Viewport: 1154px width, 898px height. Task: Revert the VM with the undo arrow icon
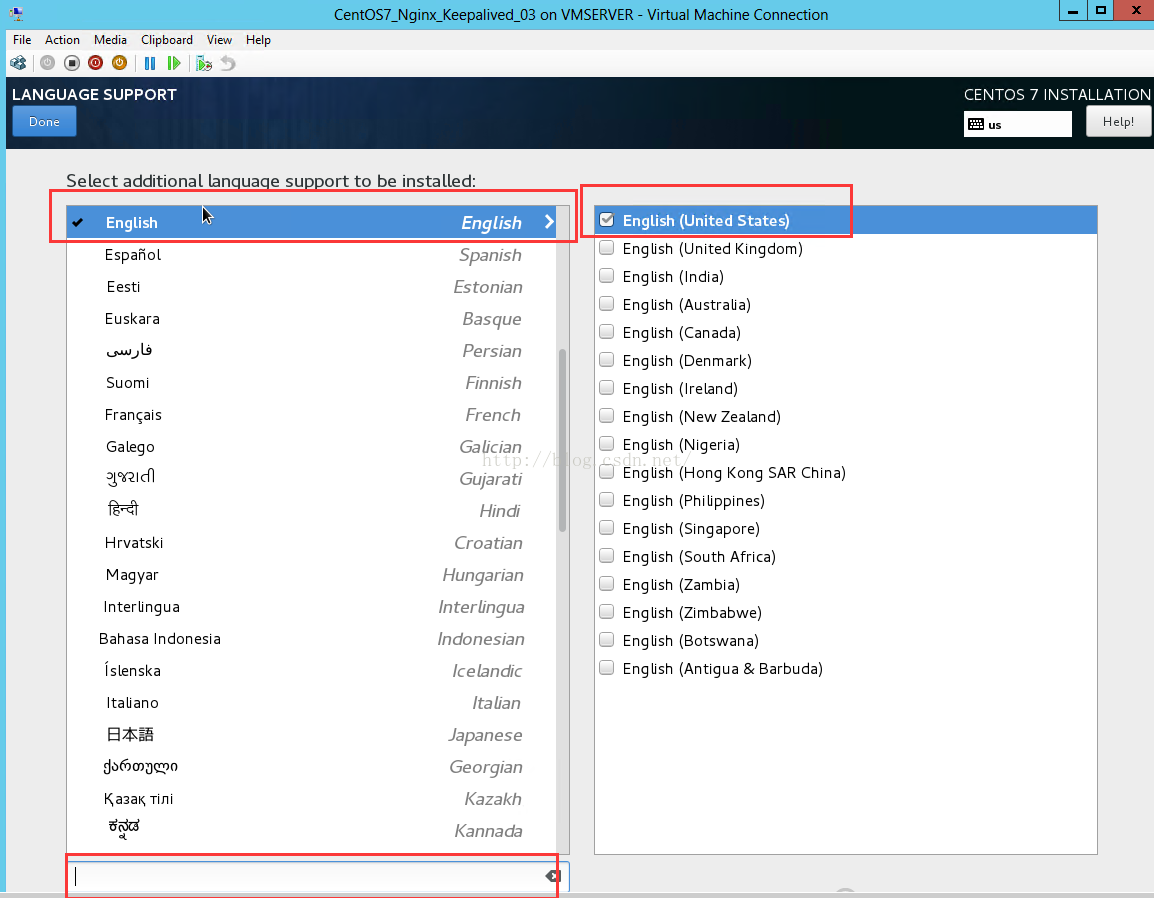point(228,63)
